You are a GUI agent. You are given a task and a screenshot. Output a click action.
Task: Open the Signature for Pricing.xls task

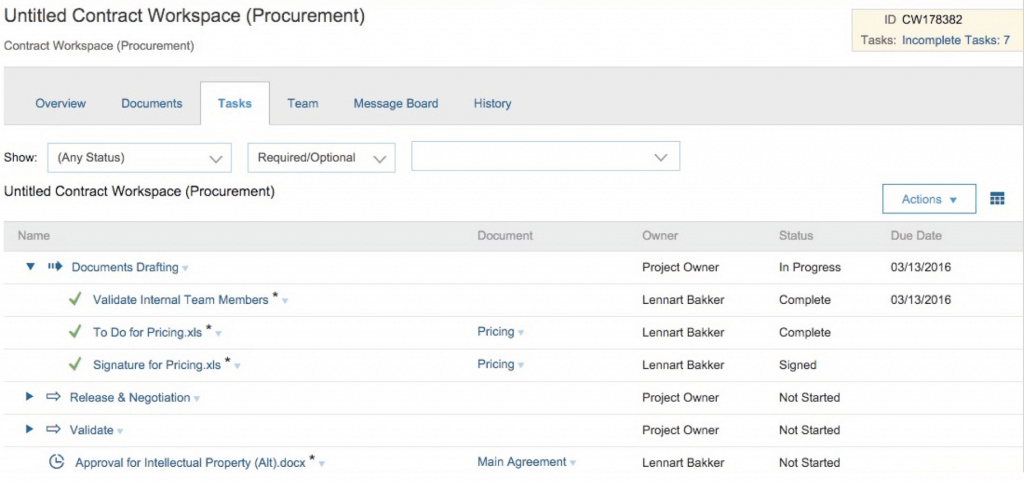tap(157, 365)
